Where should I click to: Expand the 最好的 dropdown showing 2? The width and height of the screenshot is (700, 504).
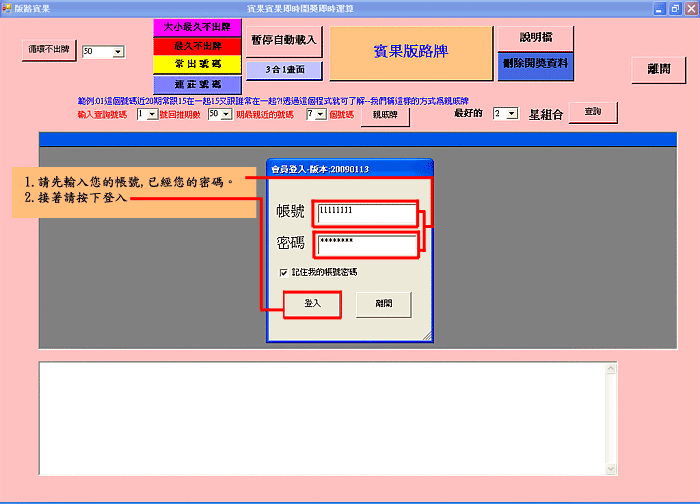tap(511, 114)
